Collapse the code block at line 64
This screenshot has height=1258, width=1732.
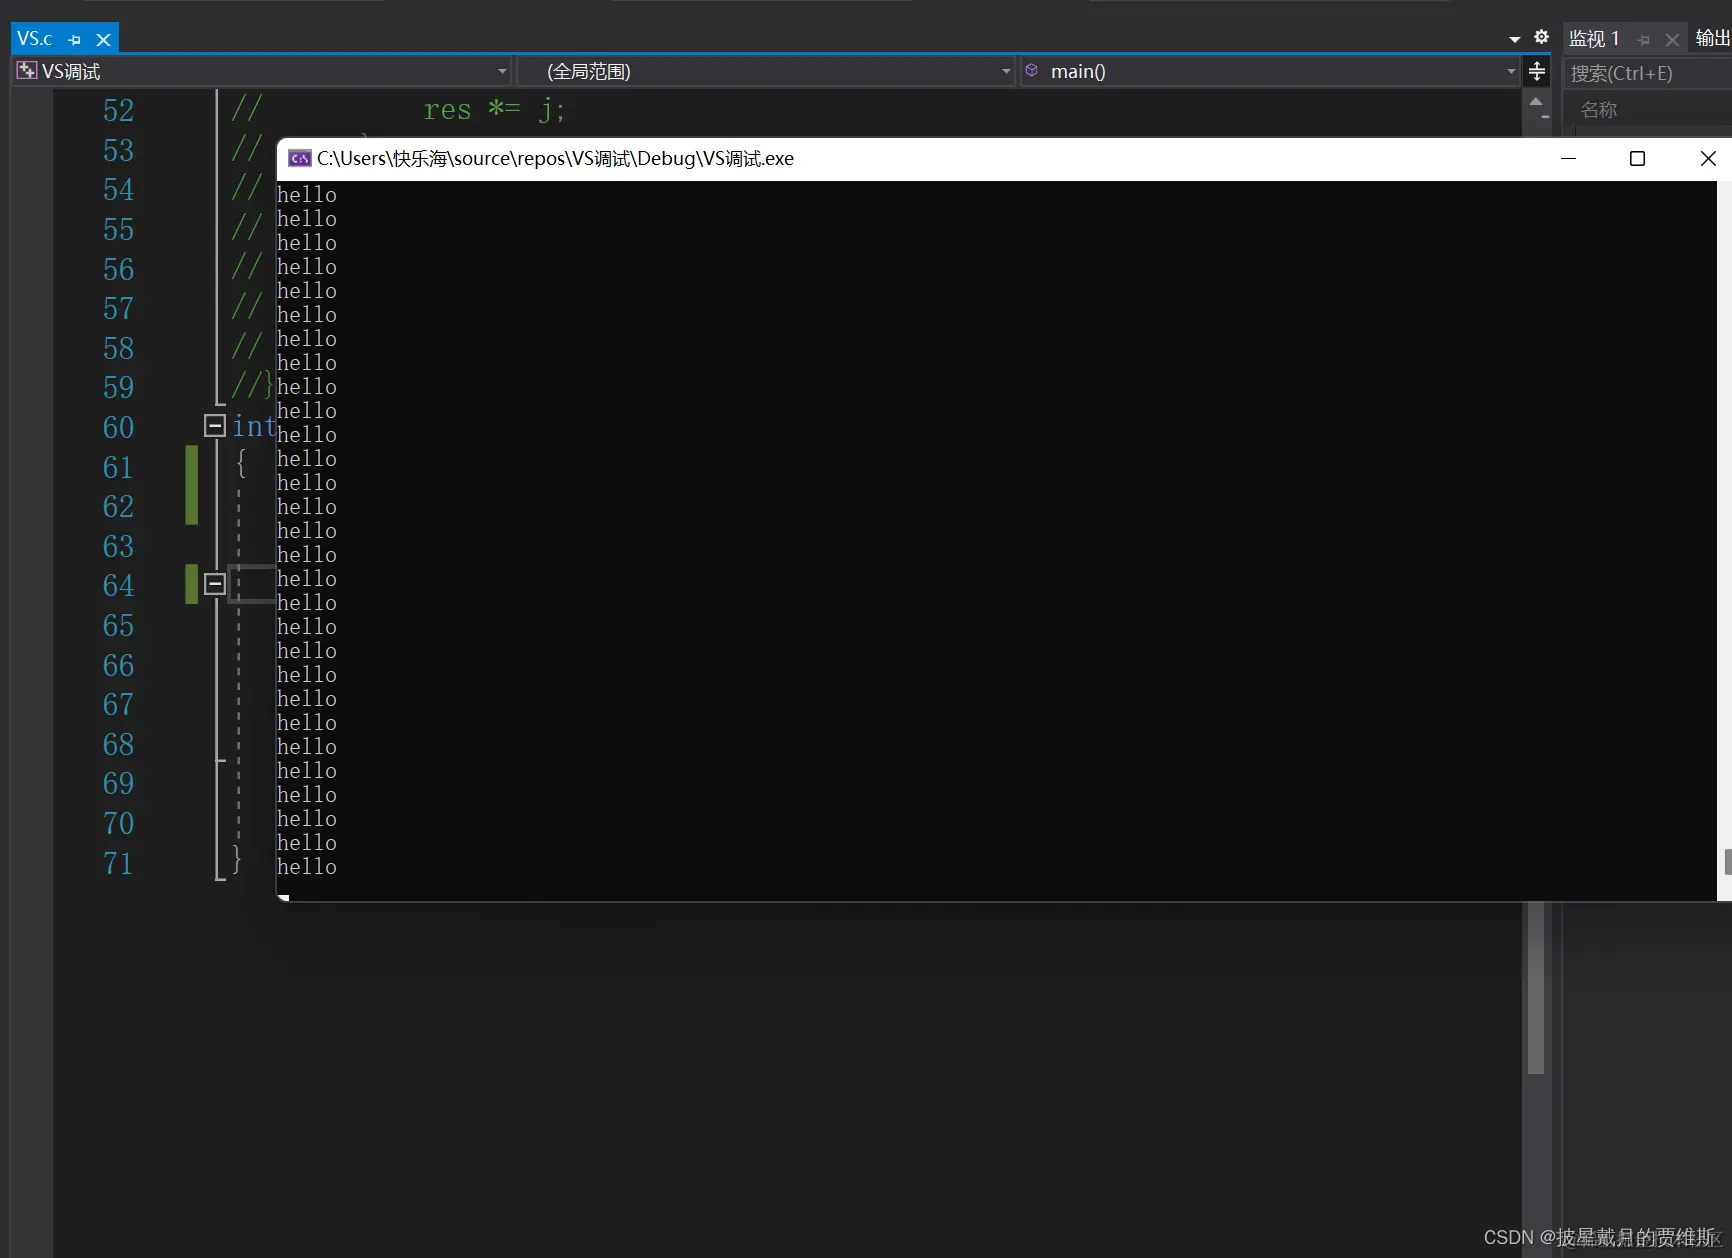click(214, 584)
